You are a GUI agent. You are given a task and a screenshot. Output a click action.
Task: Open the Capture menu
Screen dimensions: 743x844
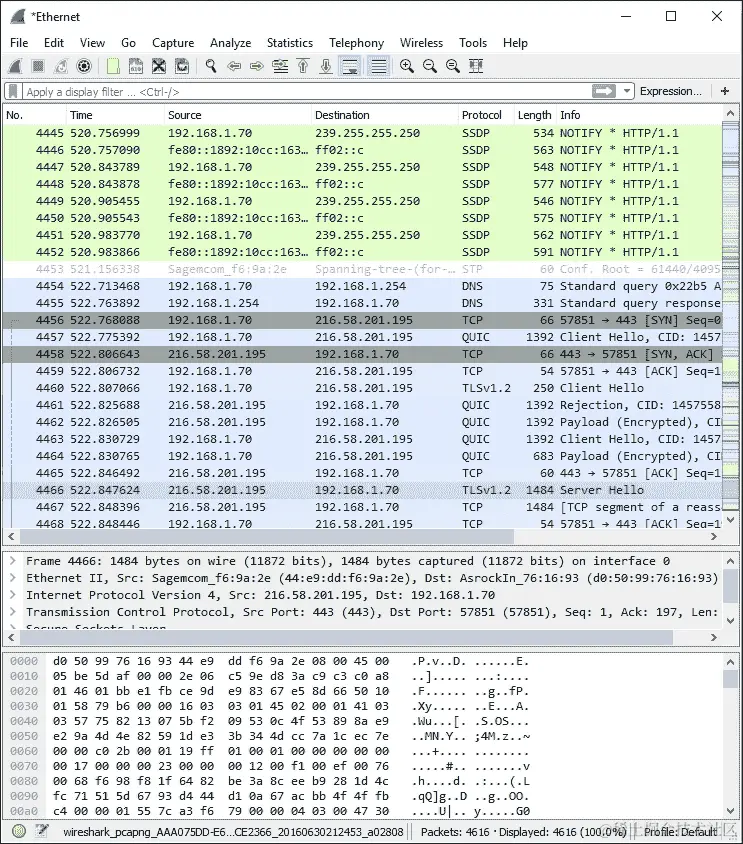173,43
